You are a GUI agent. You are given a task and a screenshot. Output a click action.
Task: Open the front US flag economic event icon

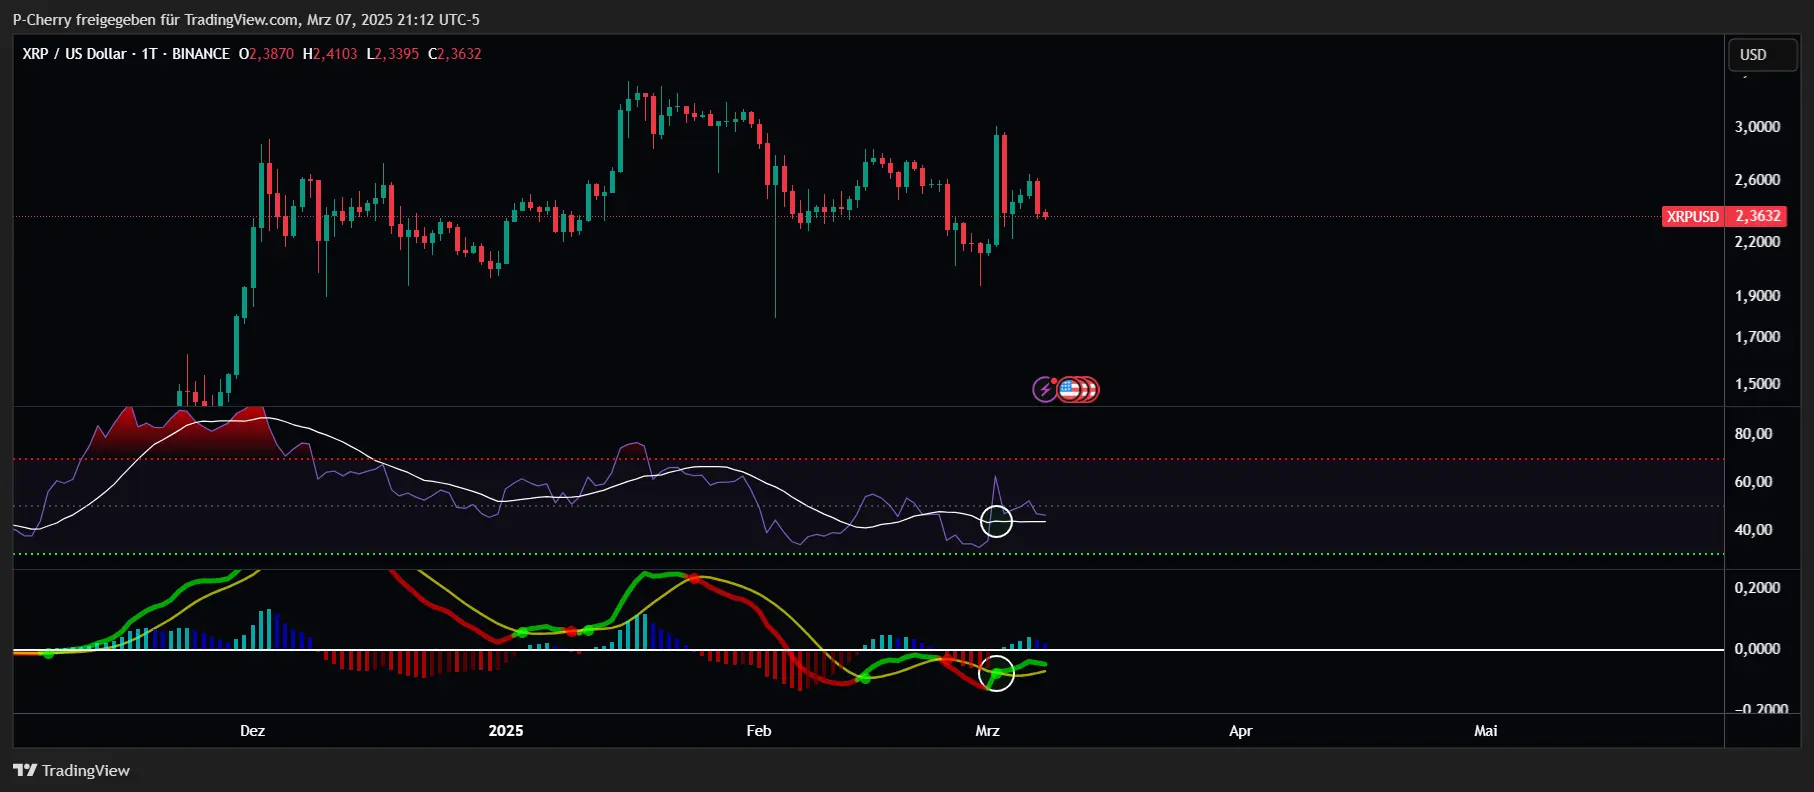[1070, 389]
